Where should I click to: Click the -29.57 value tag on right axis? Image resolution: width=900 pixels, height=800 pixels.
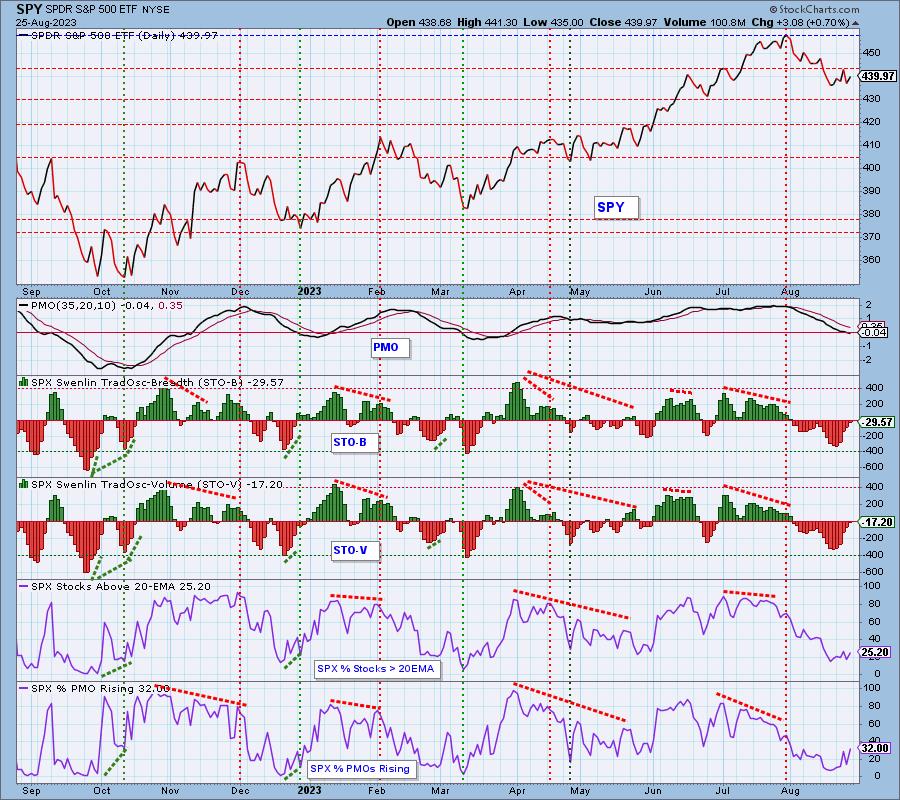click(x=876, y=422)
